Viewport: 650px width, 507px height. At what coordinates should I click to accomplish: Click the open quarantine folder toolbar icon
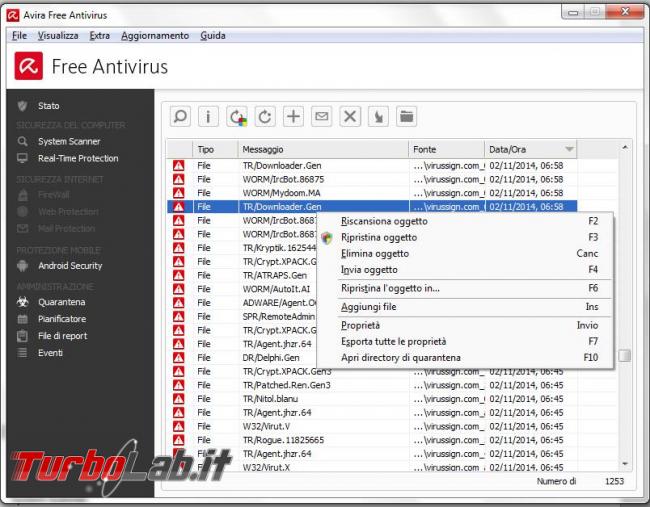(x=407, y=116)
